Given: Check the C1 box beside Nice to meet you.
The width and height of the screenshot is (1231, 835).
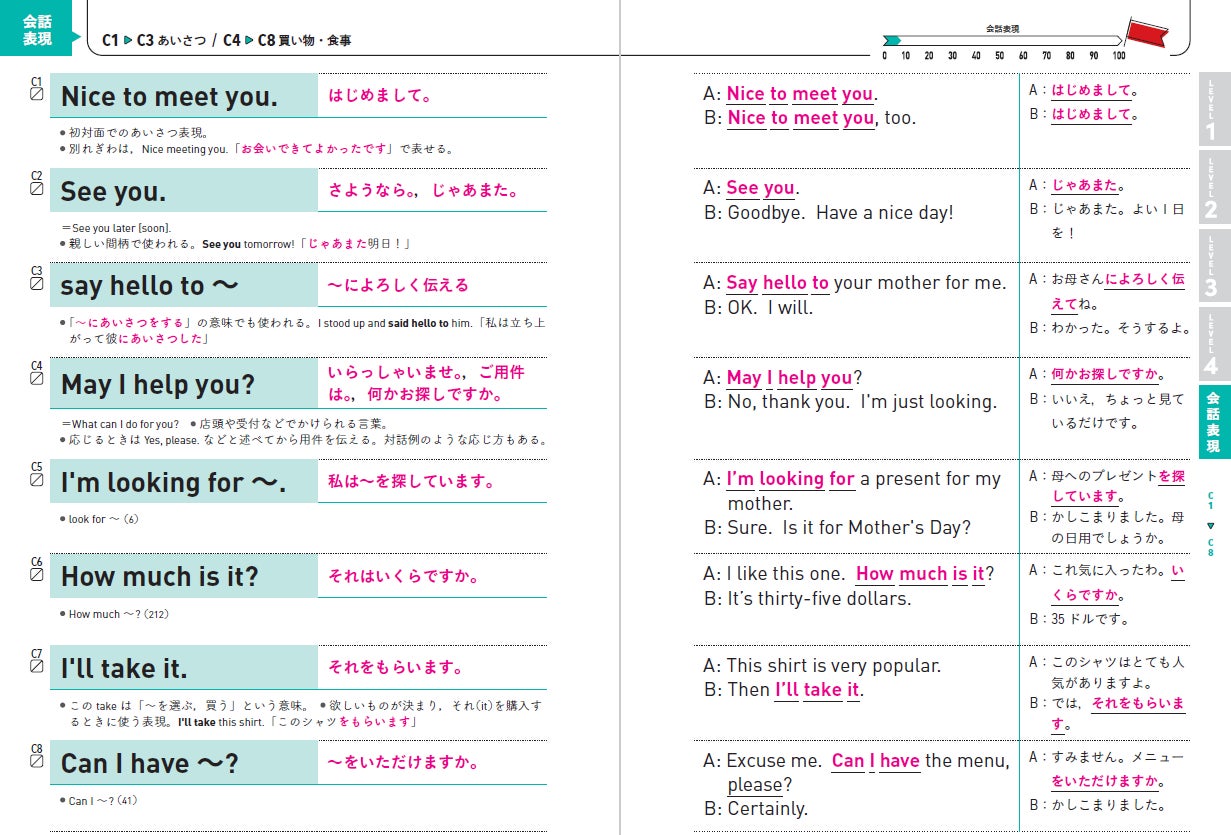Looking at the screenshot, I should (37, 93).
